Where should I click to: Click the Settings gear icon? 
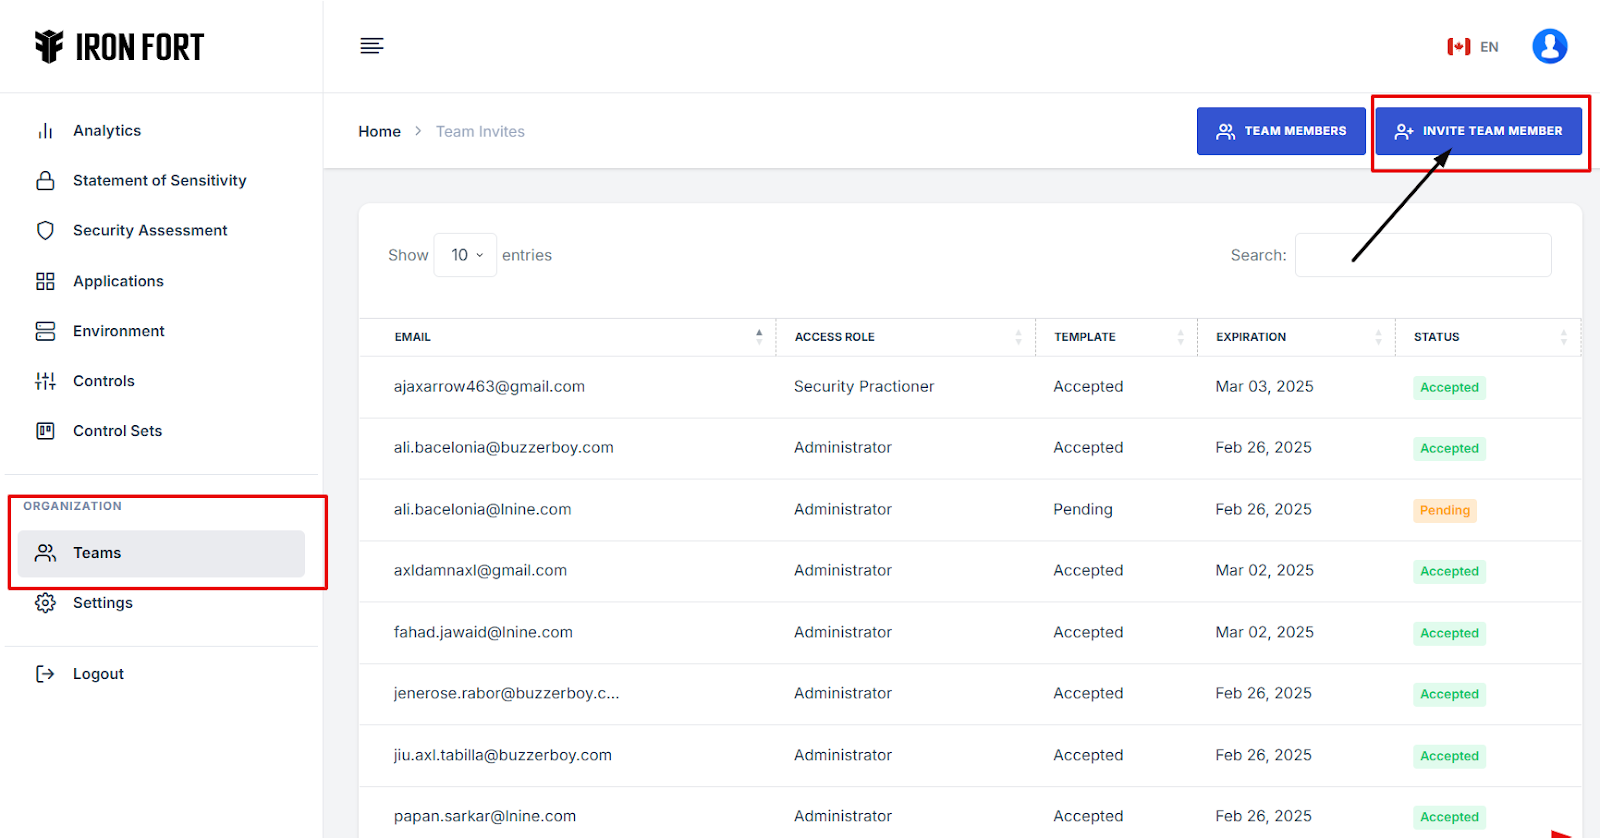tap(45, 603)
